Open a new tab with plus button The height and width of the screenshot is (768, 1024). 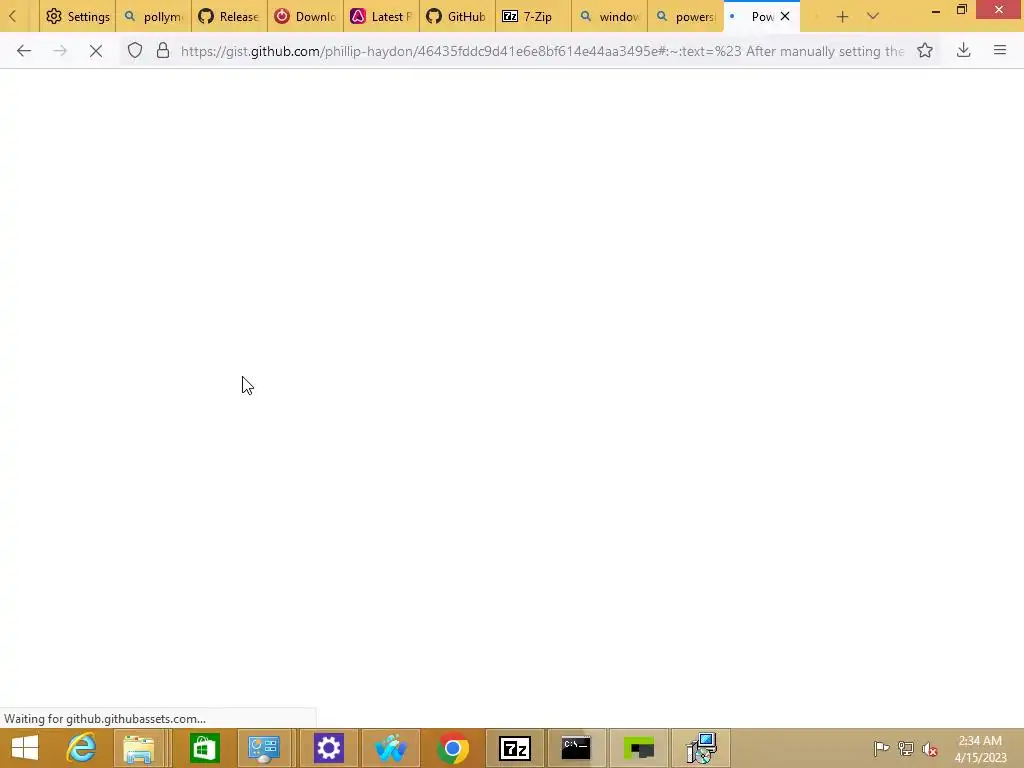842,17
